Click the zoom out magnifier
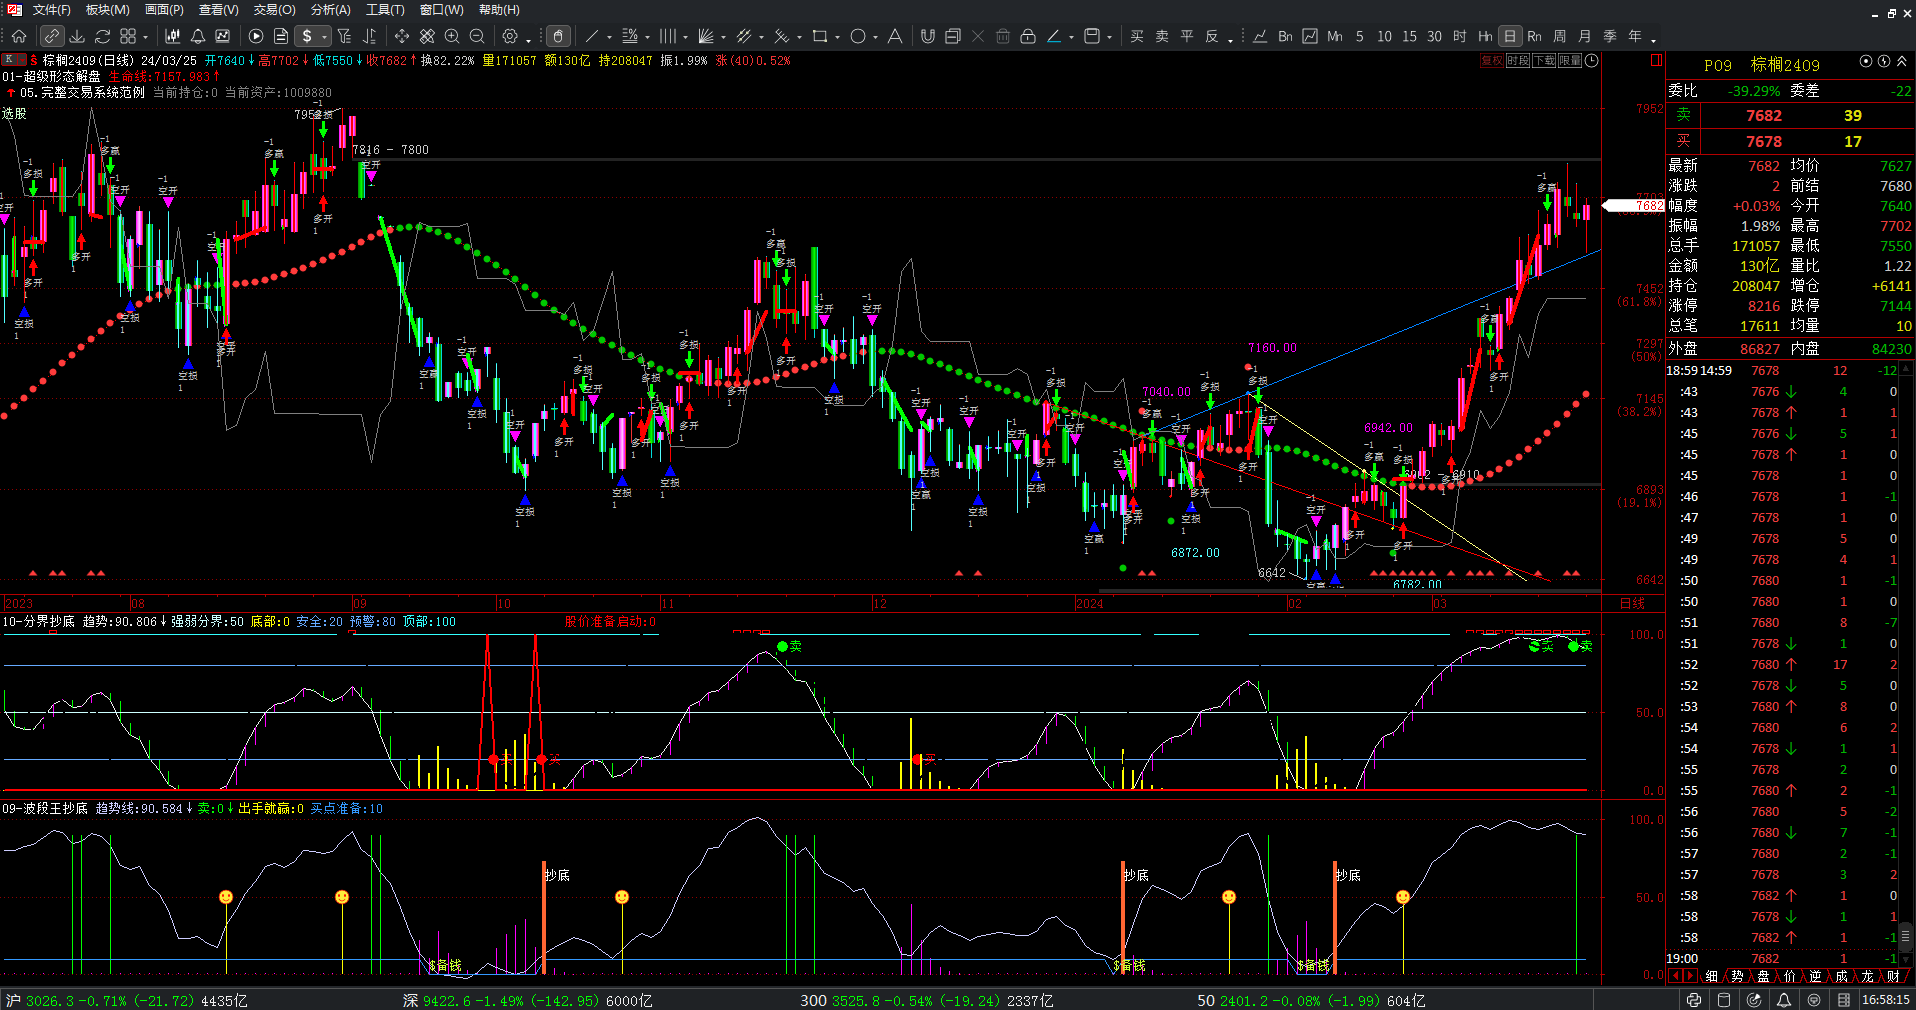 pos(477,36)
